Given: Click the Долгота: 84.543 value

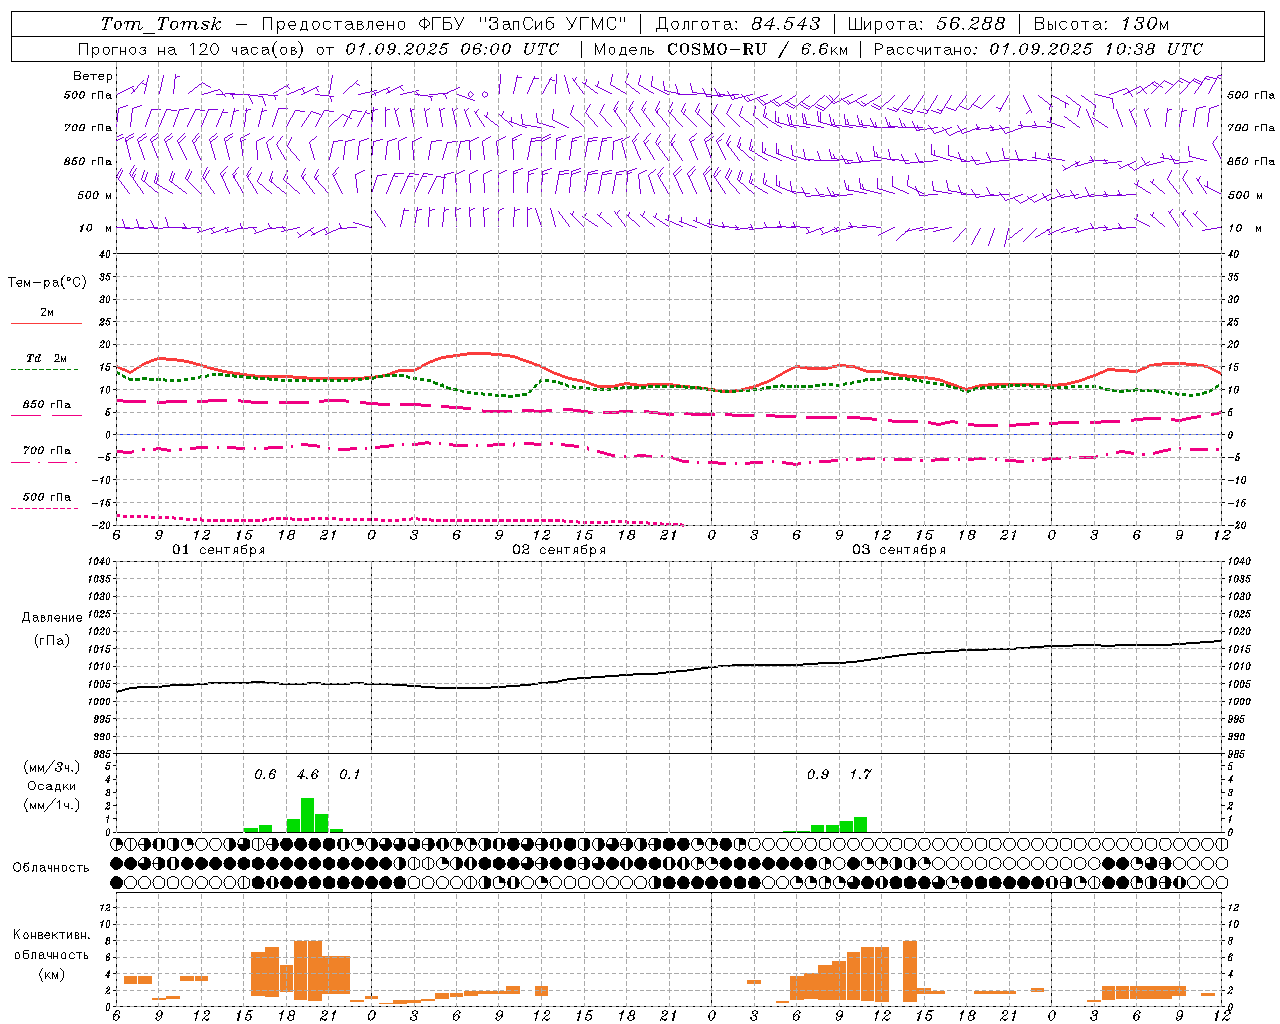Looking at the screenshot, I should coord(738,24).
